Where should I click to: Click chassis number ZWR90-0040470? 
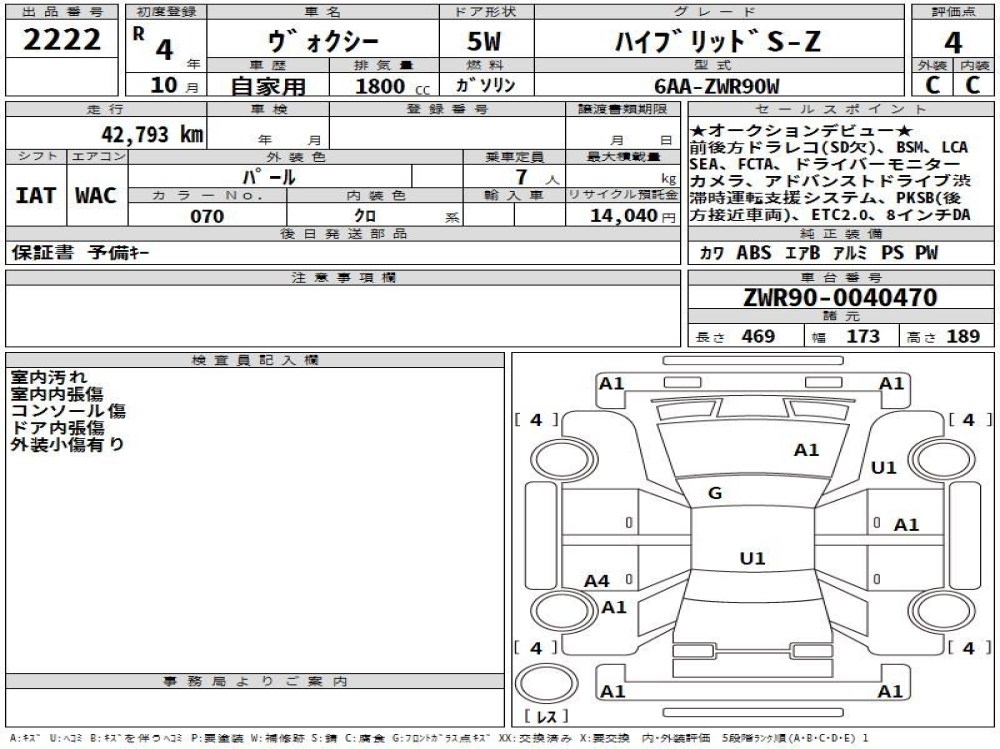pos(840,297)
